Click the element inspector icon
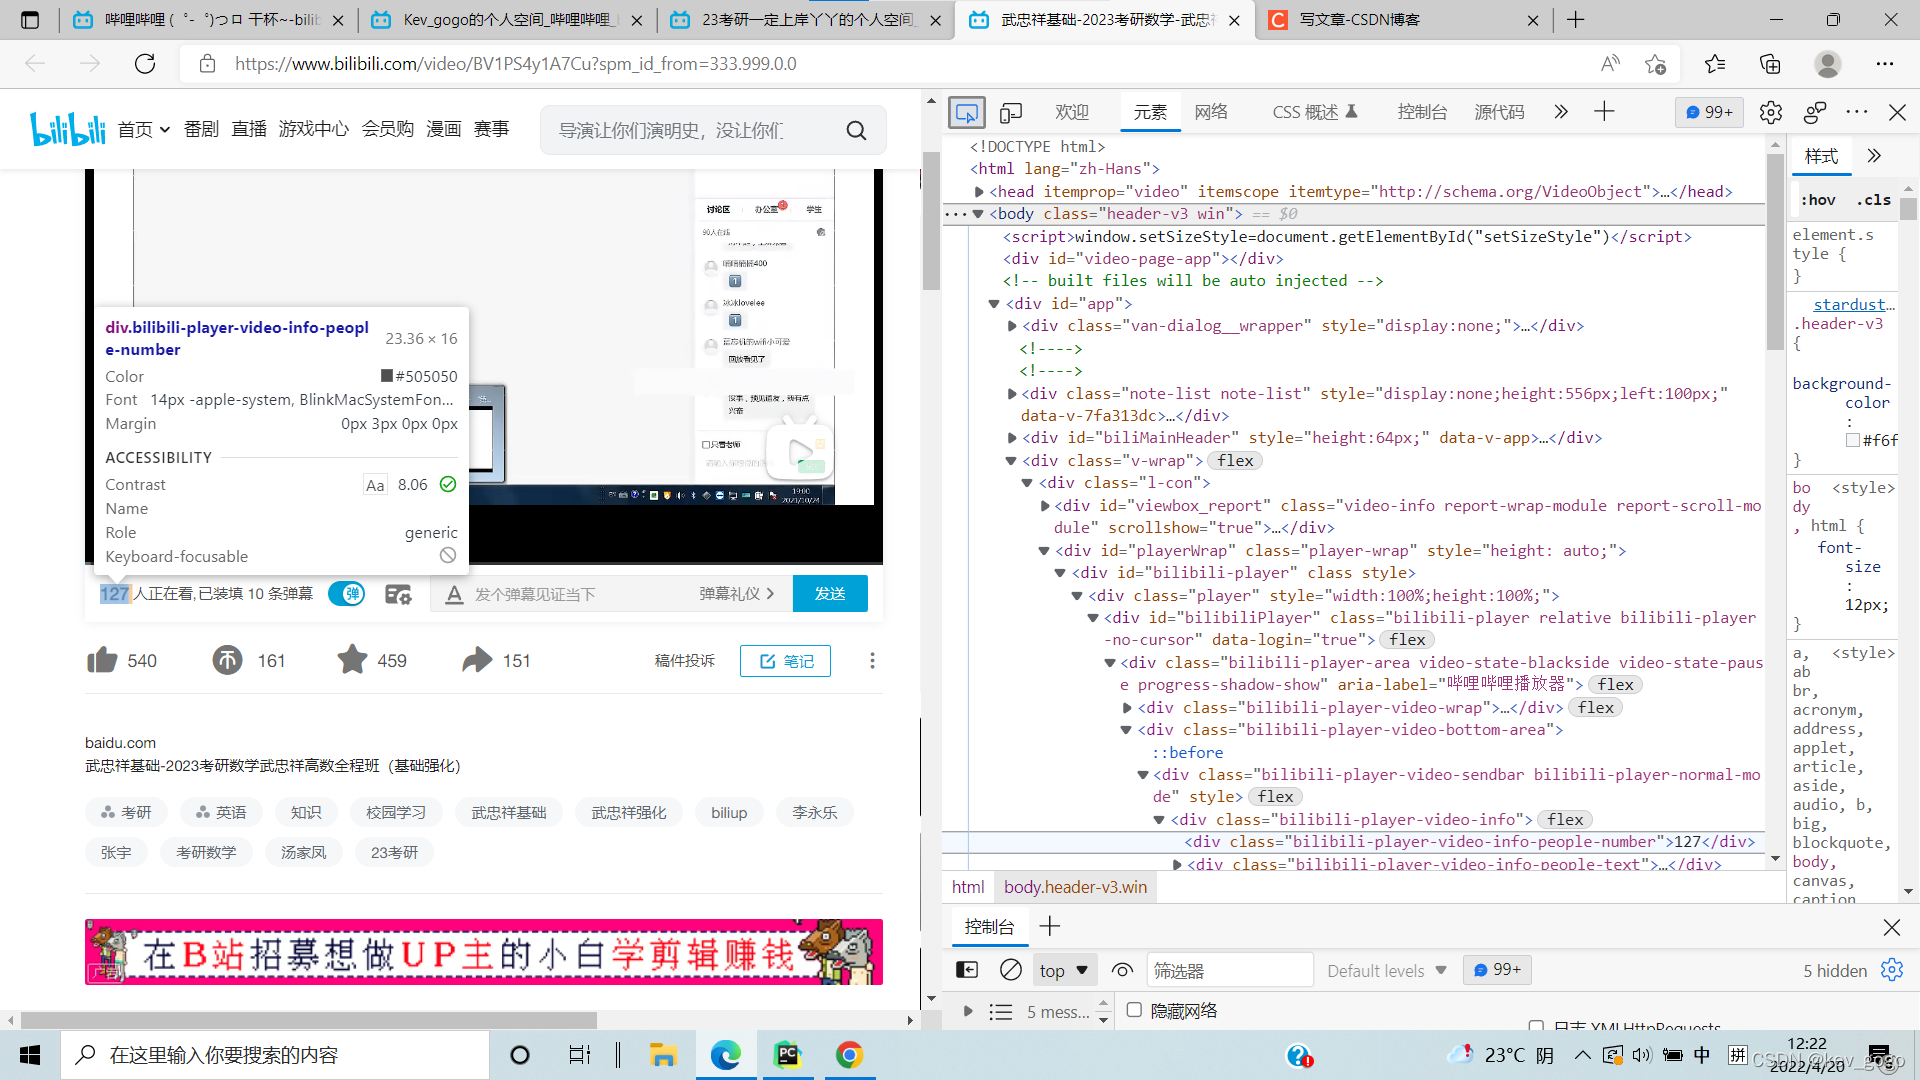Image resolution: width=1920 pixels, height=1080 pixels. tap(967, 112)
